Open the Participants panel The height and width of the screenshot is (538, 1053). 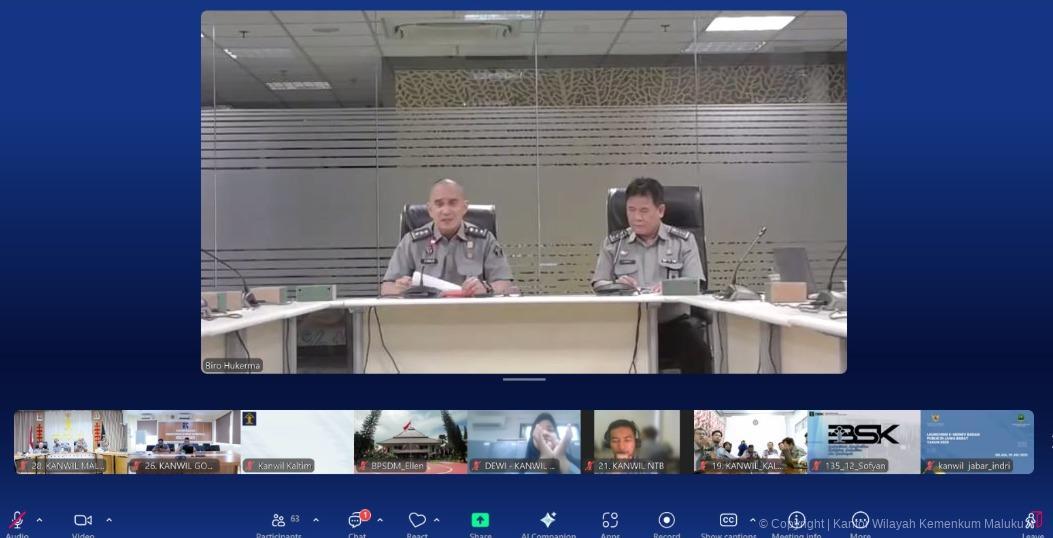coord(279,521)
